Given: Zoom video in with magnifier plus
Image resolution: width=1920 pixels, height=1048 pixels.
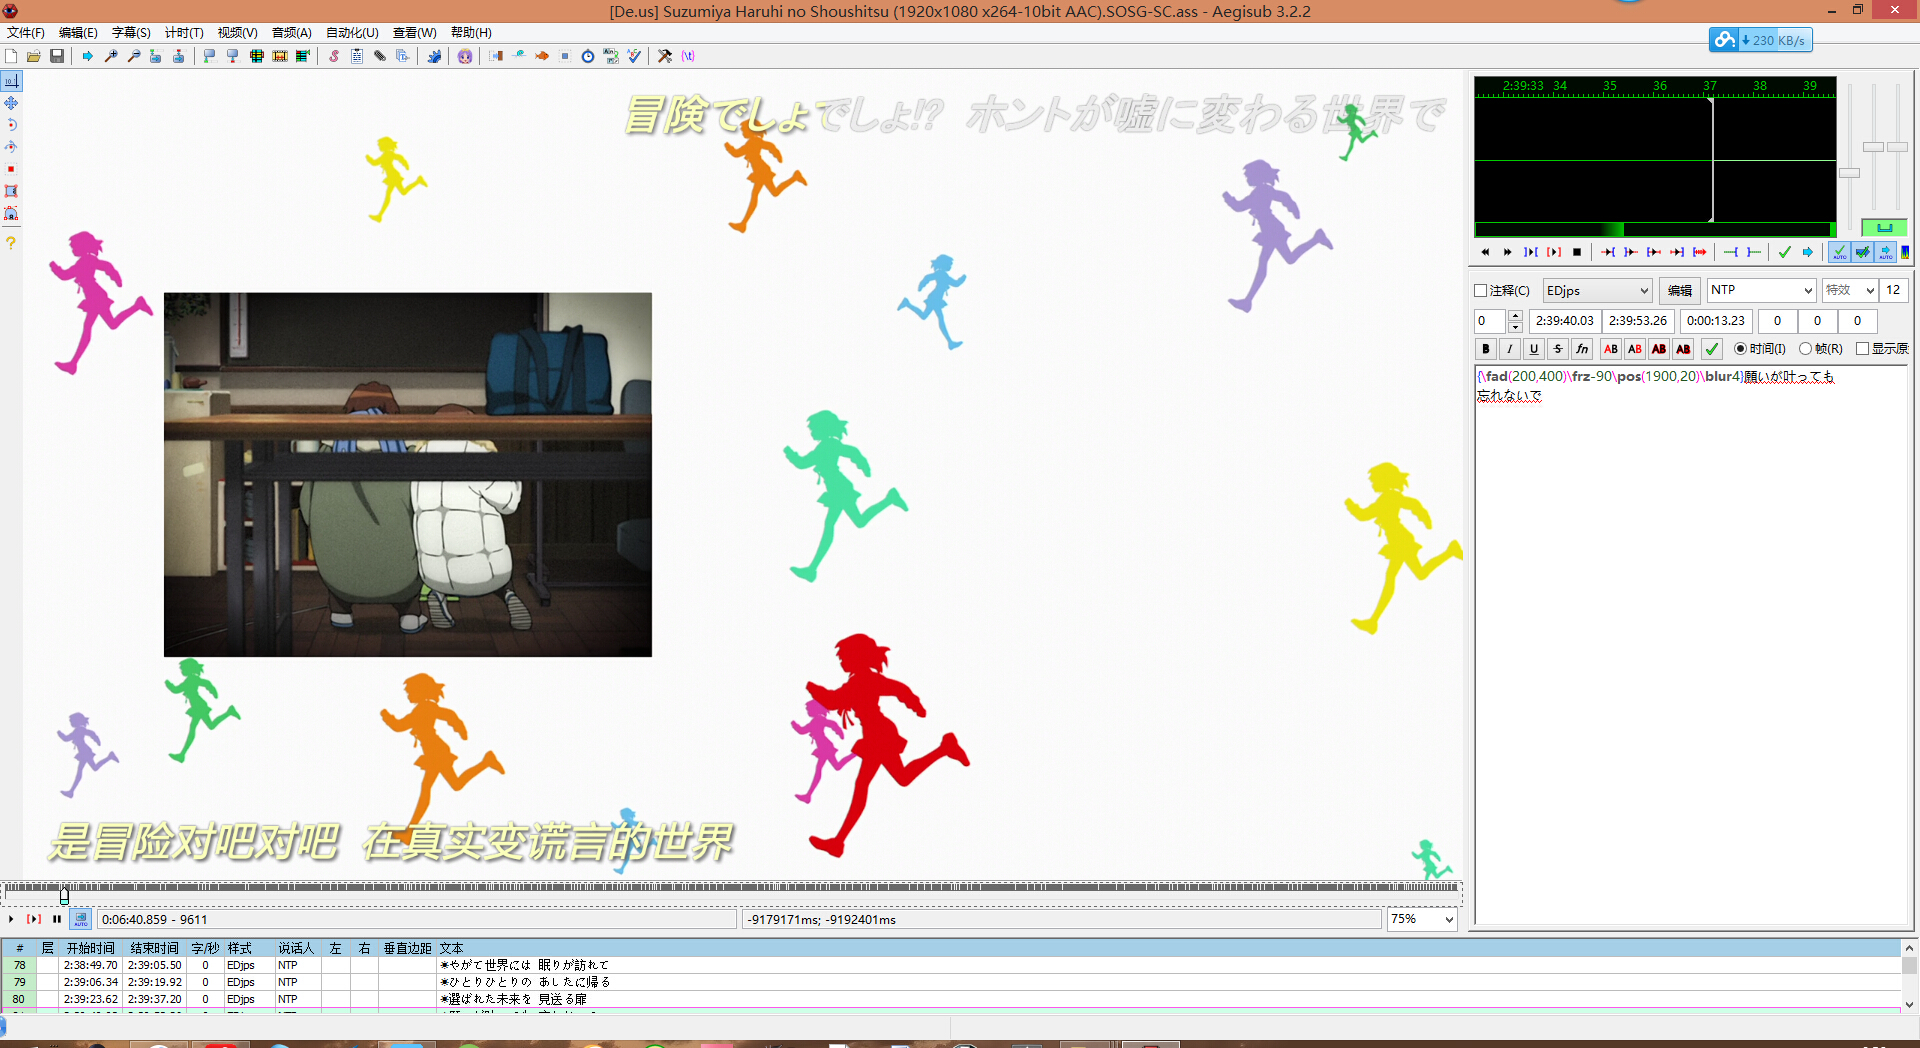Looking at the screenshot, I should pyautogui.click(x=111, y=56).
